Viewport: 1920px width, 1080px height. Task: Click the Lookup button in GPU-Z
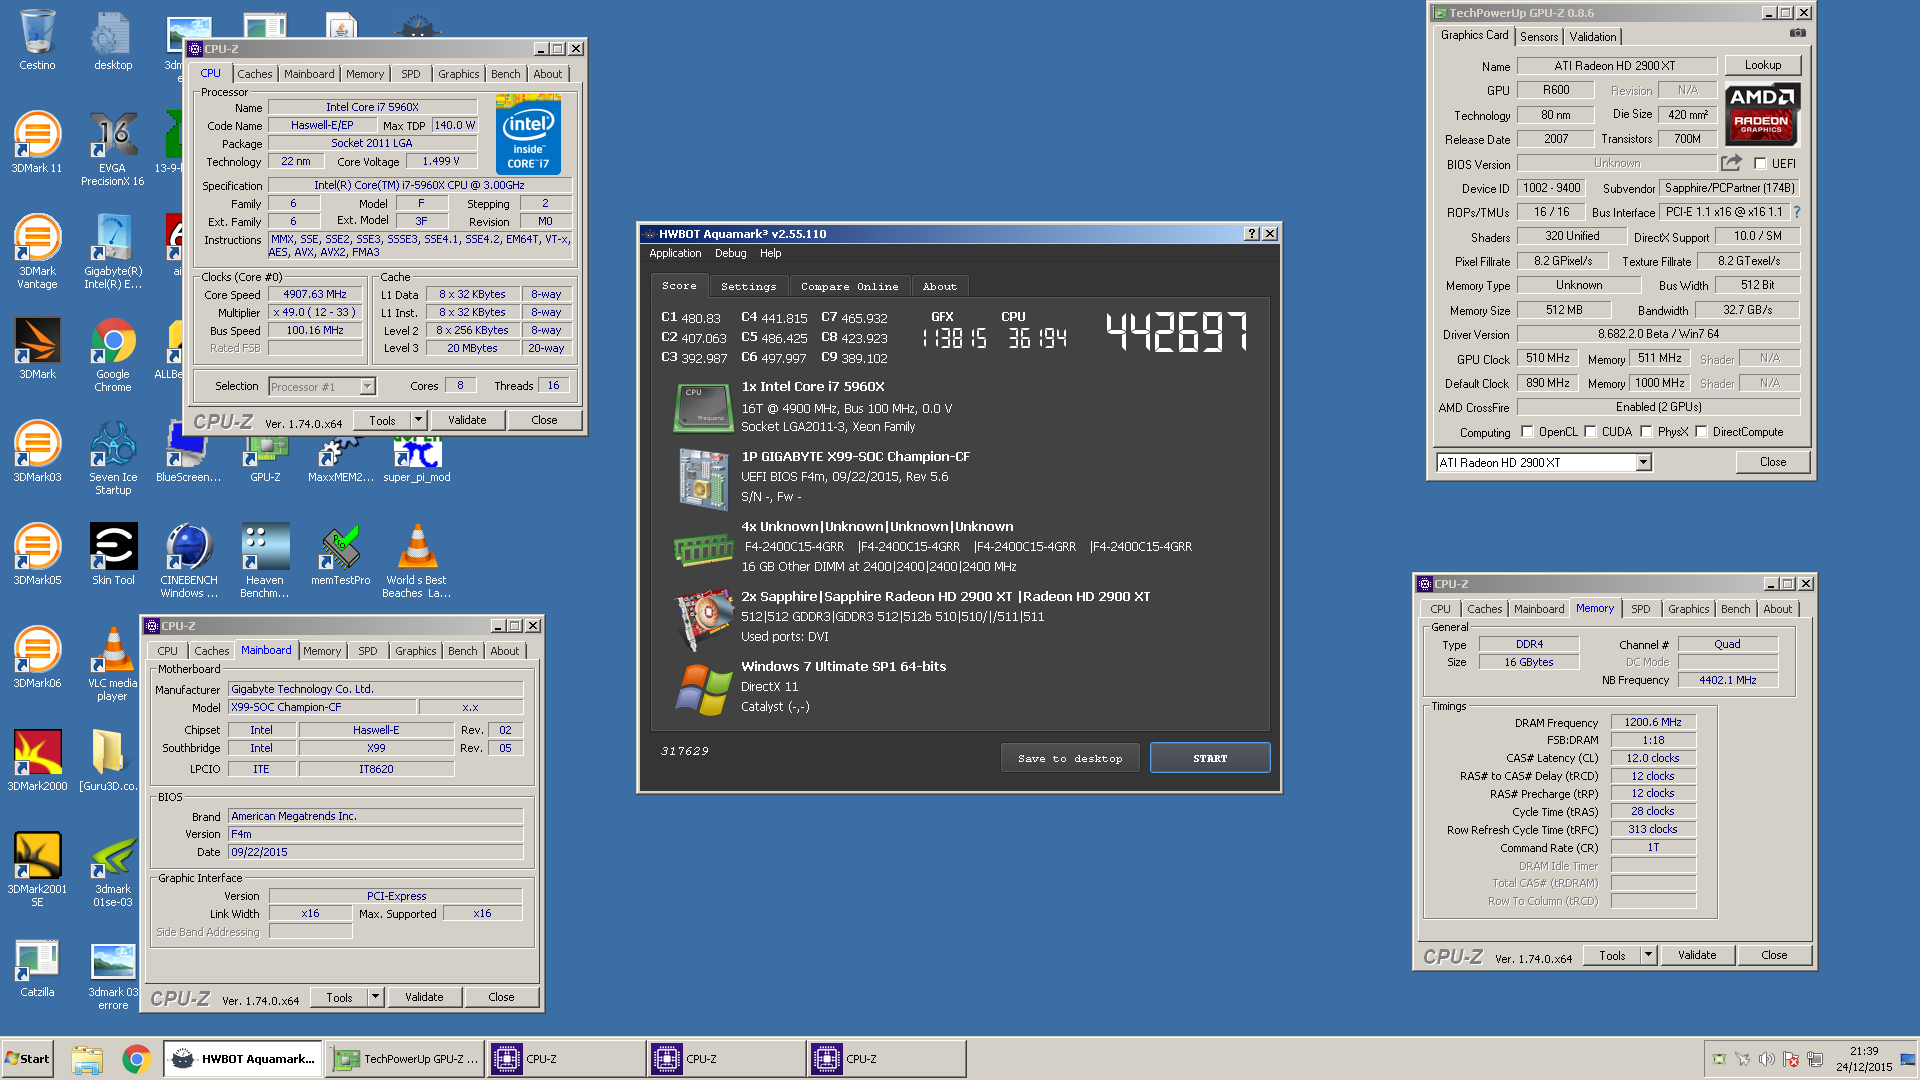pyautogui.click(x=1763, y=65)
